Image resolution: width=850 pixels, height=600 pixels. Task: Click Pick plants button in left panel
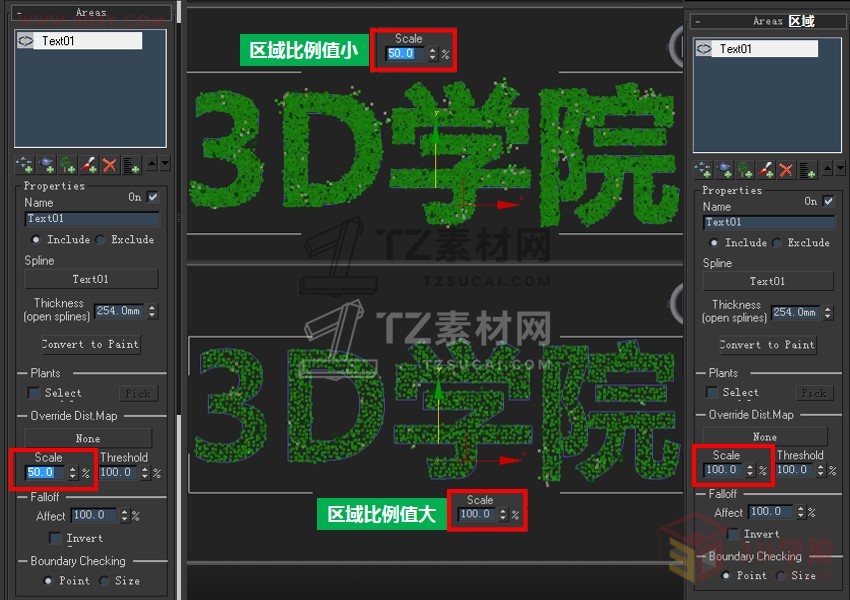pos(138,393)
